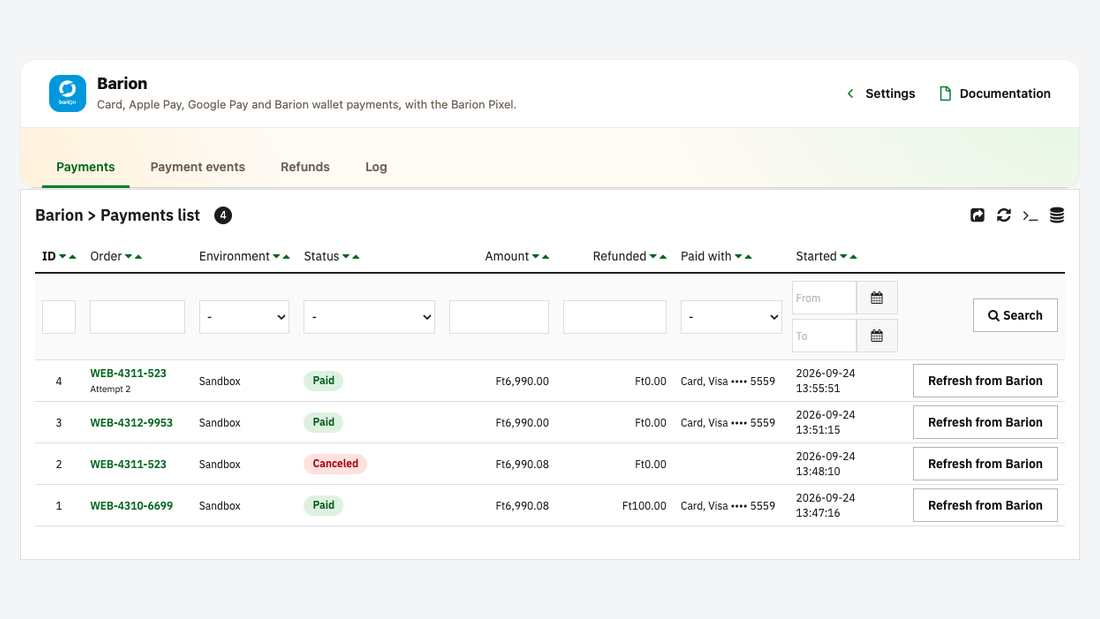Switch to the Payments tab
1100x619 pixels.
[86, 167]
